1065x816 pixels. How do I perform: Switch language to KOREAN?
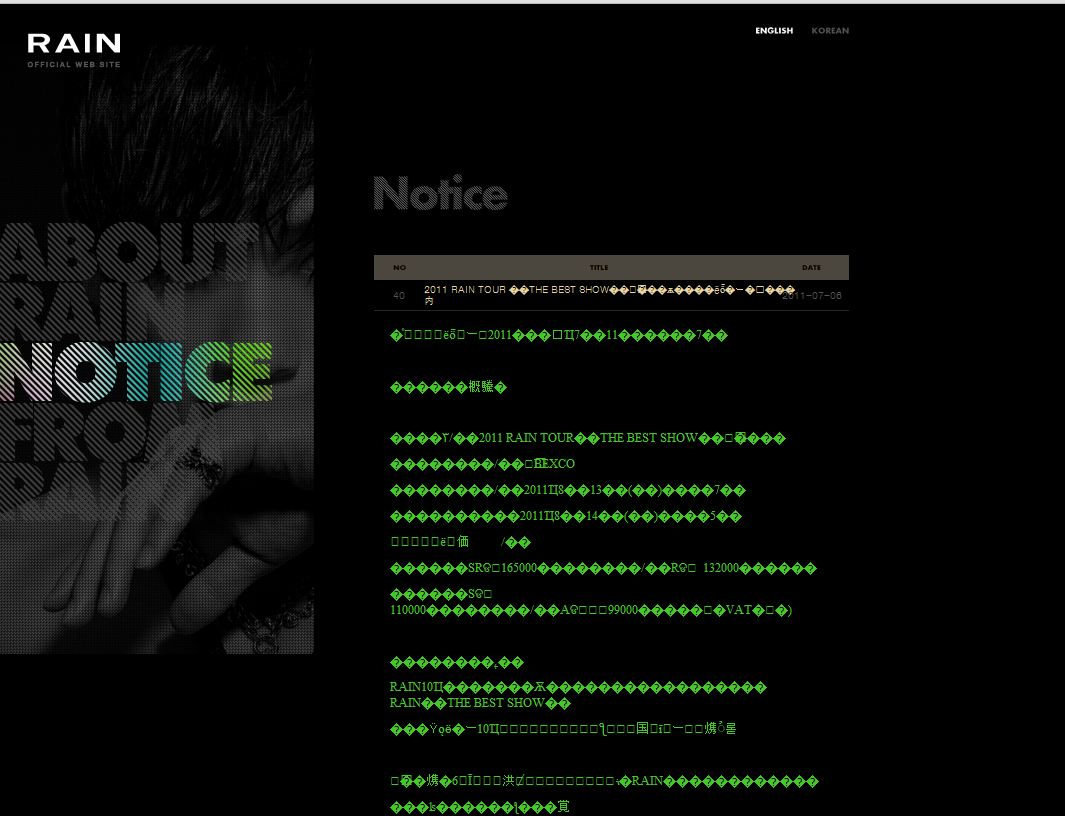[x=830, y=31]
